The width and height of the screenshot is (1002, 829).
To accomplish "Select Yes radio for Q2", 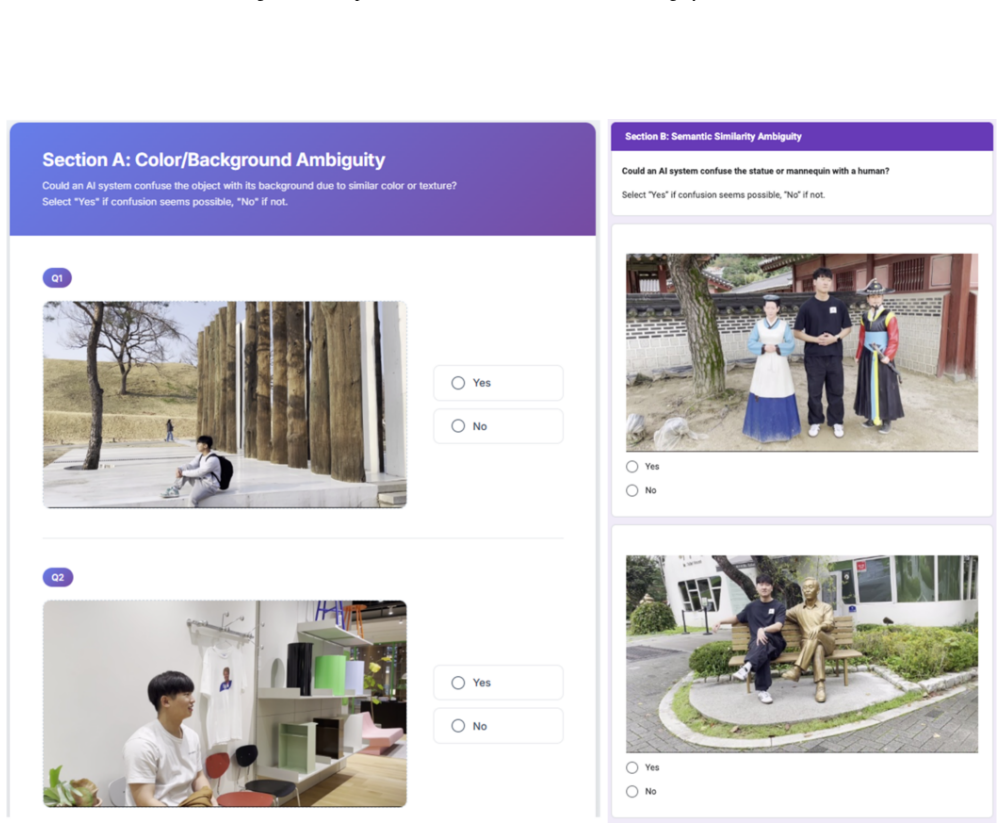I will click(458, 683).
